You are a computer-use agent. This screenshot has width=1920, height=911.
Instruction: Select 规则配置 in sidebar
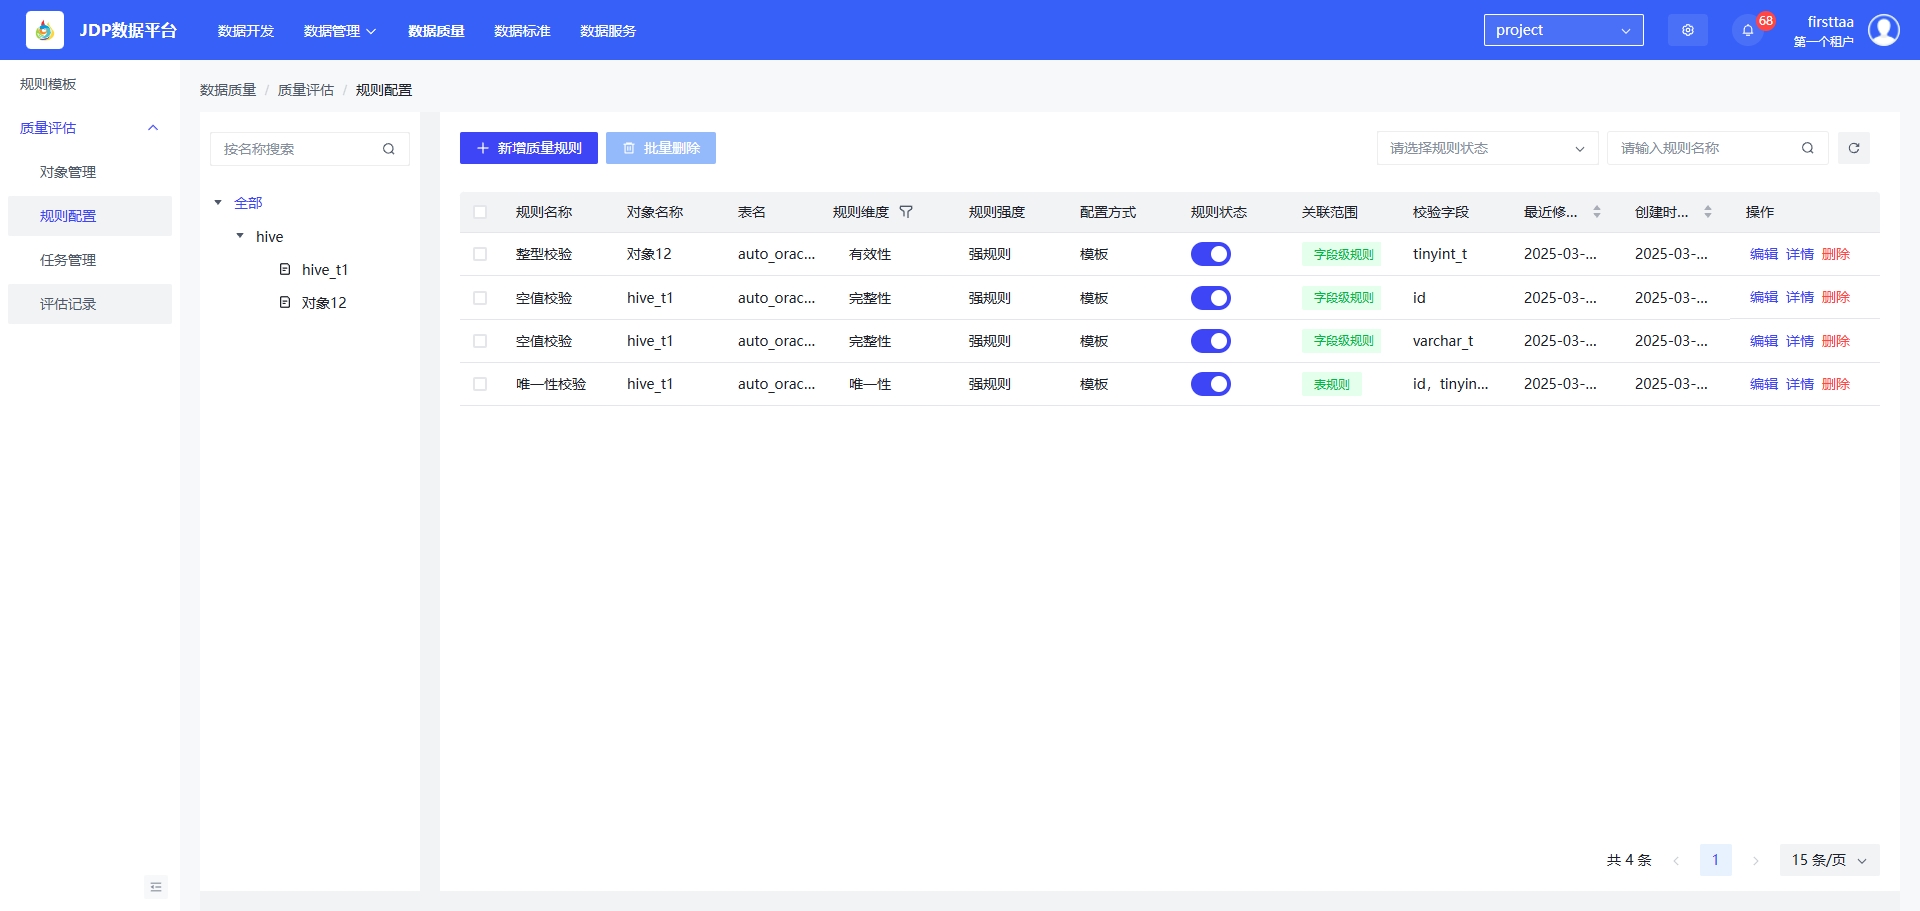tap(90, 216)
